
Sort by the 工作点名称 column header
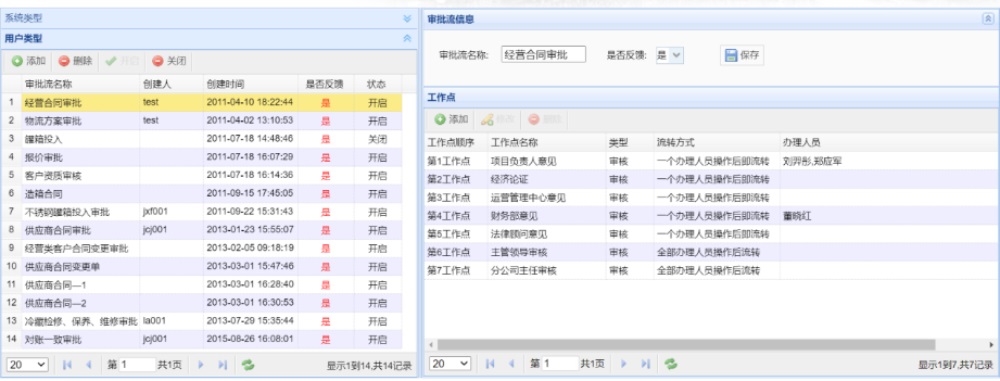pyautogui.click(x=547, y=142)
